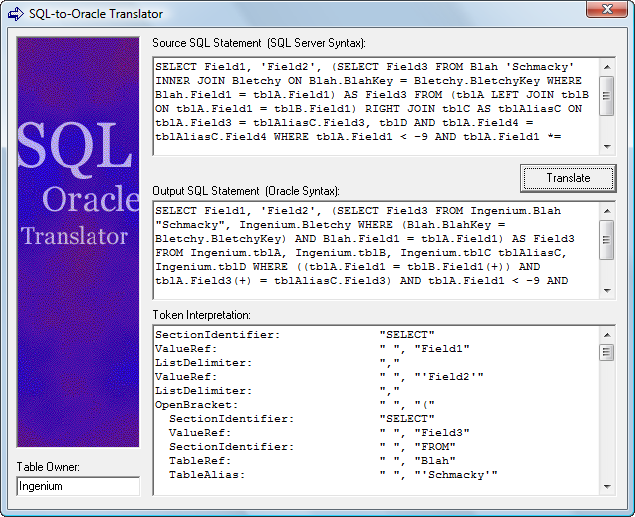Image resolution: width=635 pixels, height=517 pixels.
Task: Click inside the Source SQL Statement text box
Action: coord(375,104)
